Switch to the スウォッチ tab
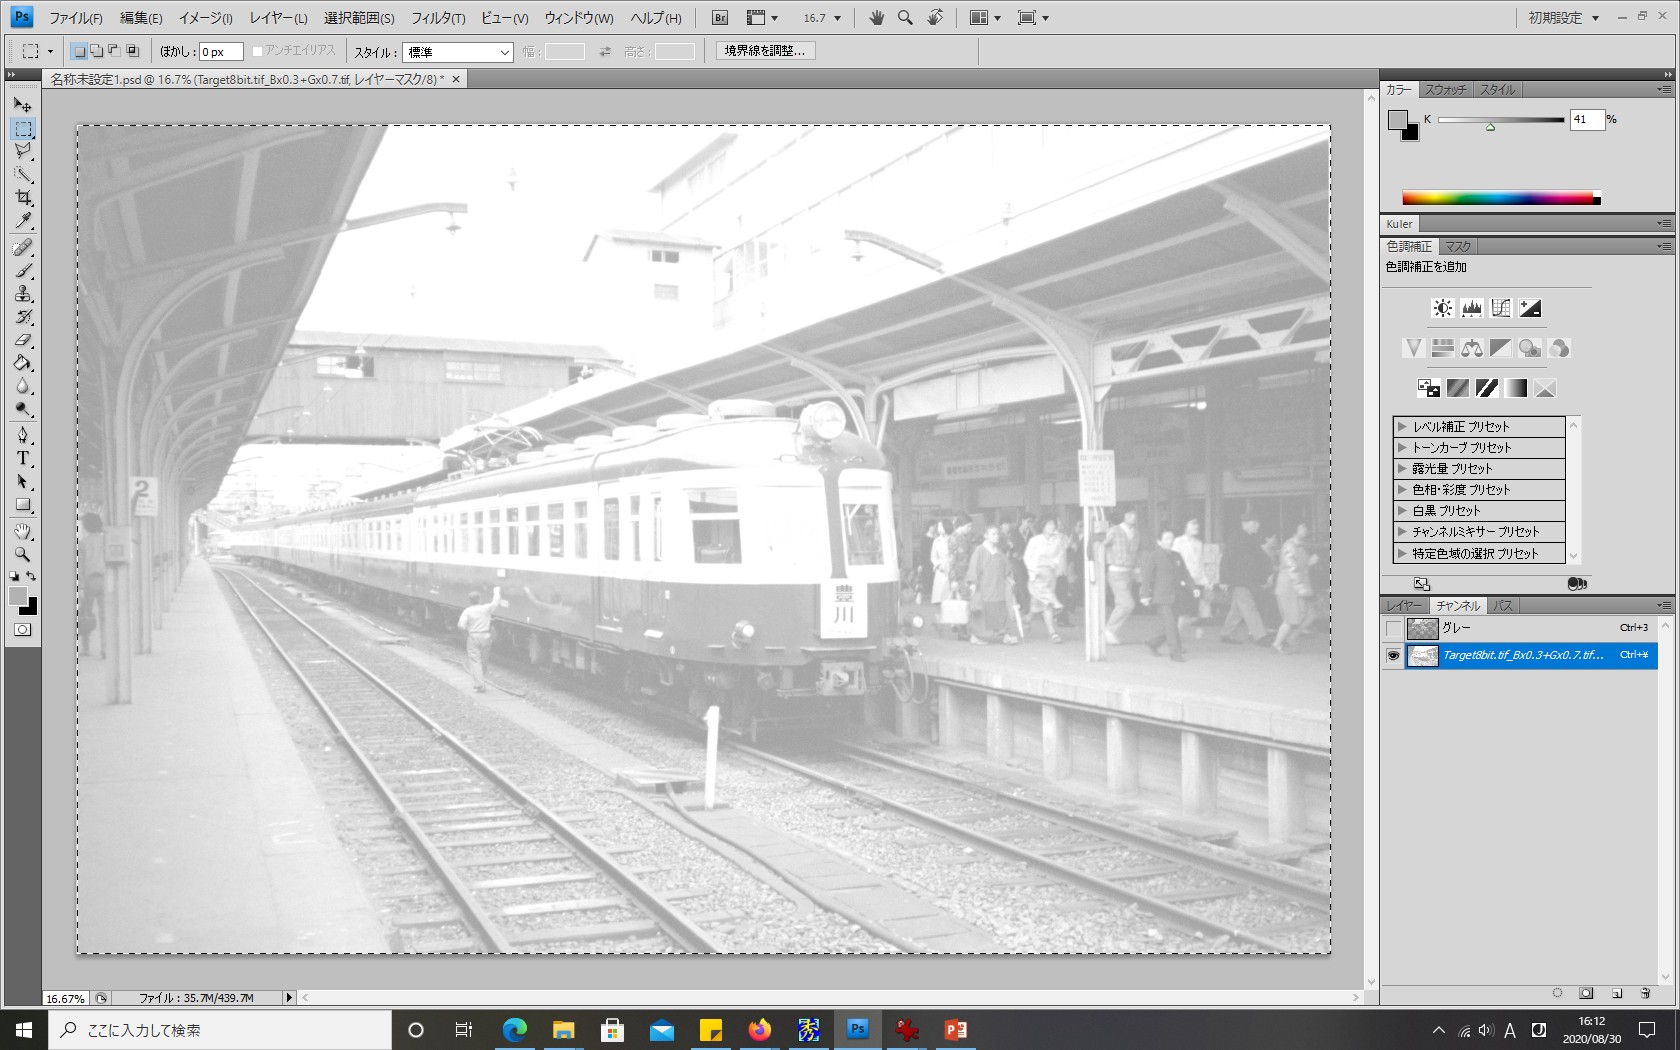Screen dimensions: 1680x1050 tap(1445, 90)
